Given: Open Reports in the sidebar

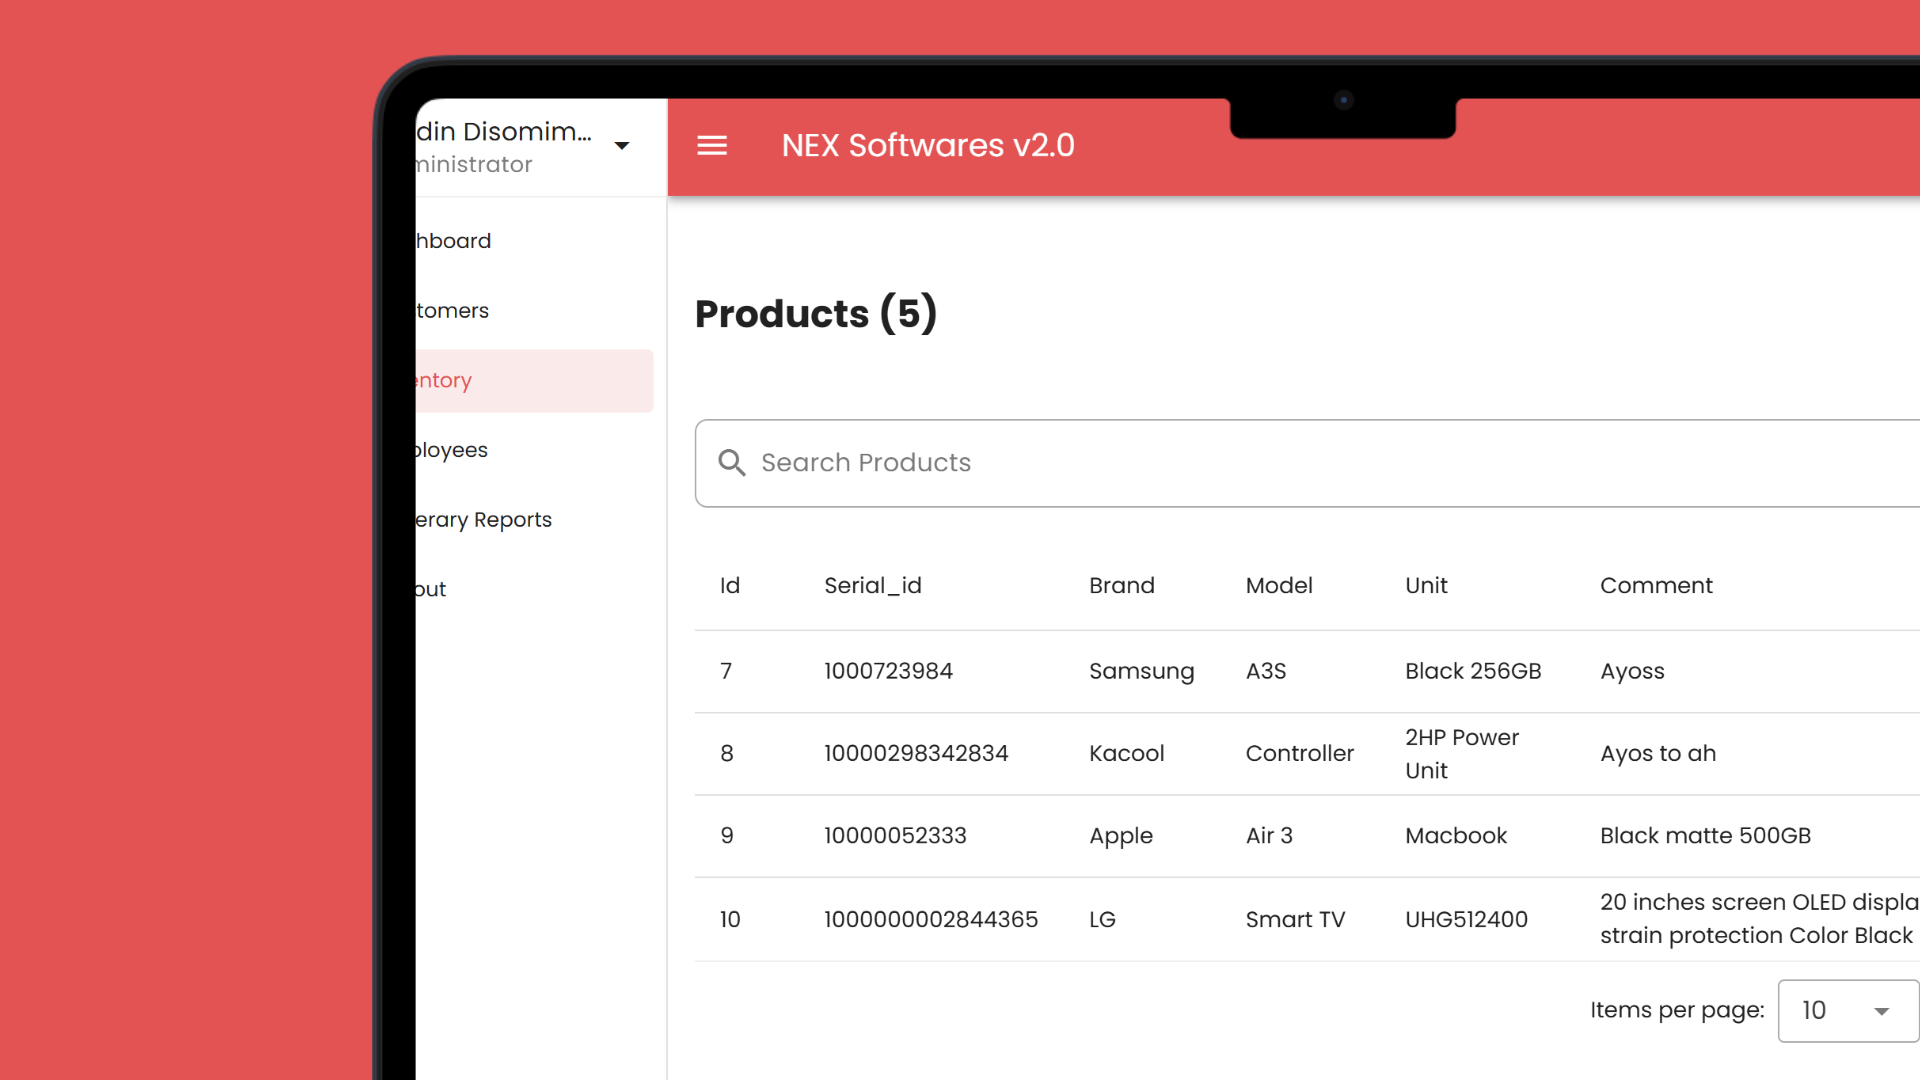Looking at the screenshot, I should (x=485, y=520).
